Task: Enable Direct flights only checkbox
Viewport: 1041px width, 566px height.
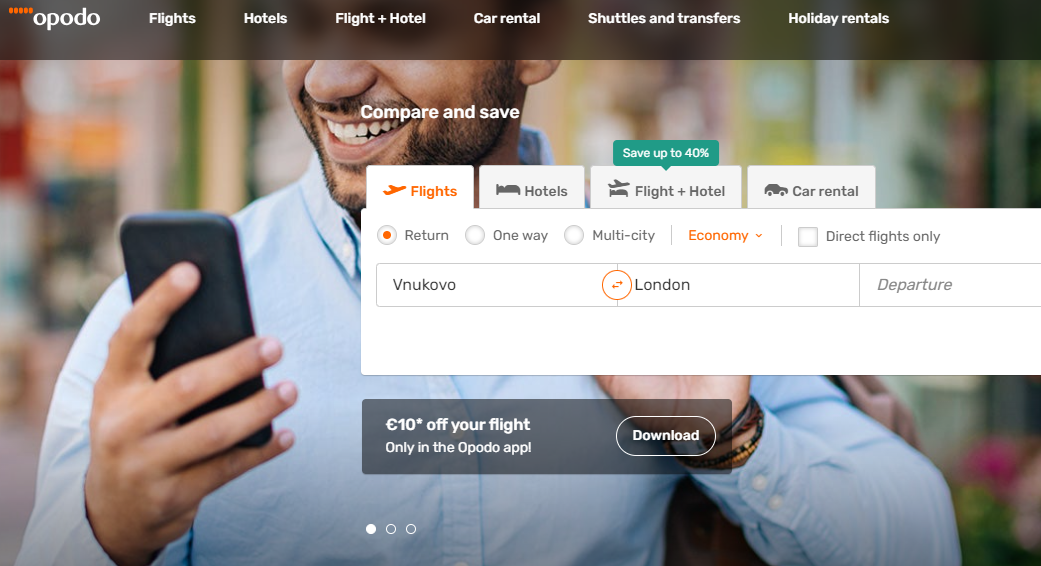Action: tap(807, 236)
